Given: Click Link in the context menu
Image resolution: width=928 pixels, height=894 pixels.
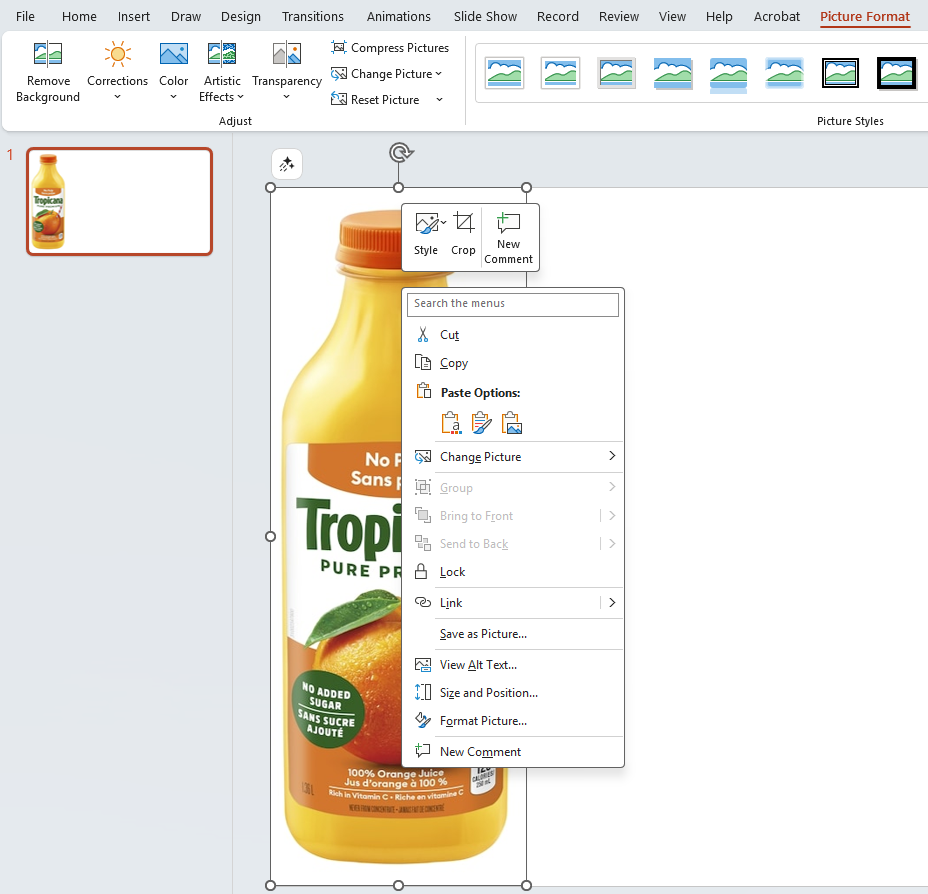Looking at the screenshot, I should [450, 603].
